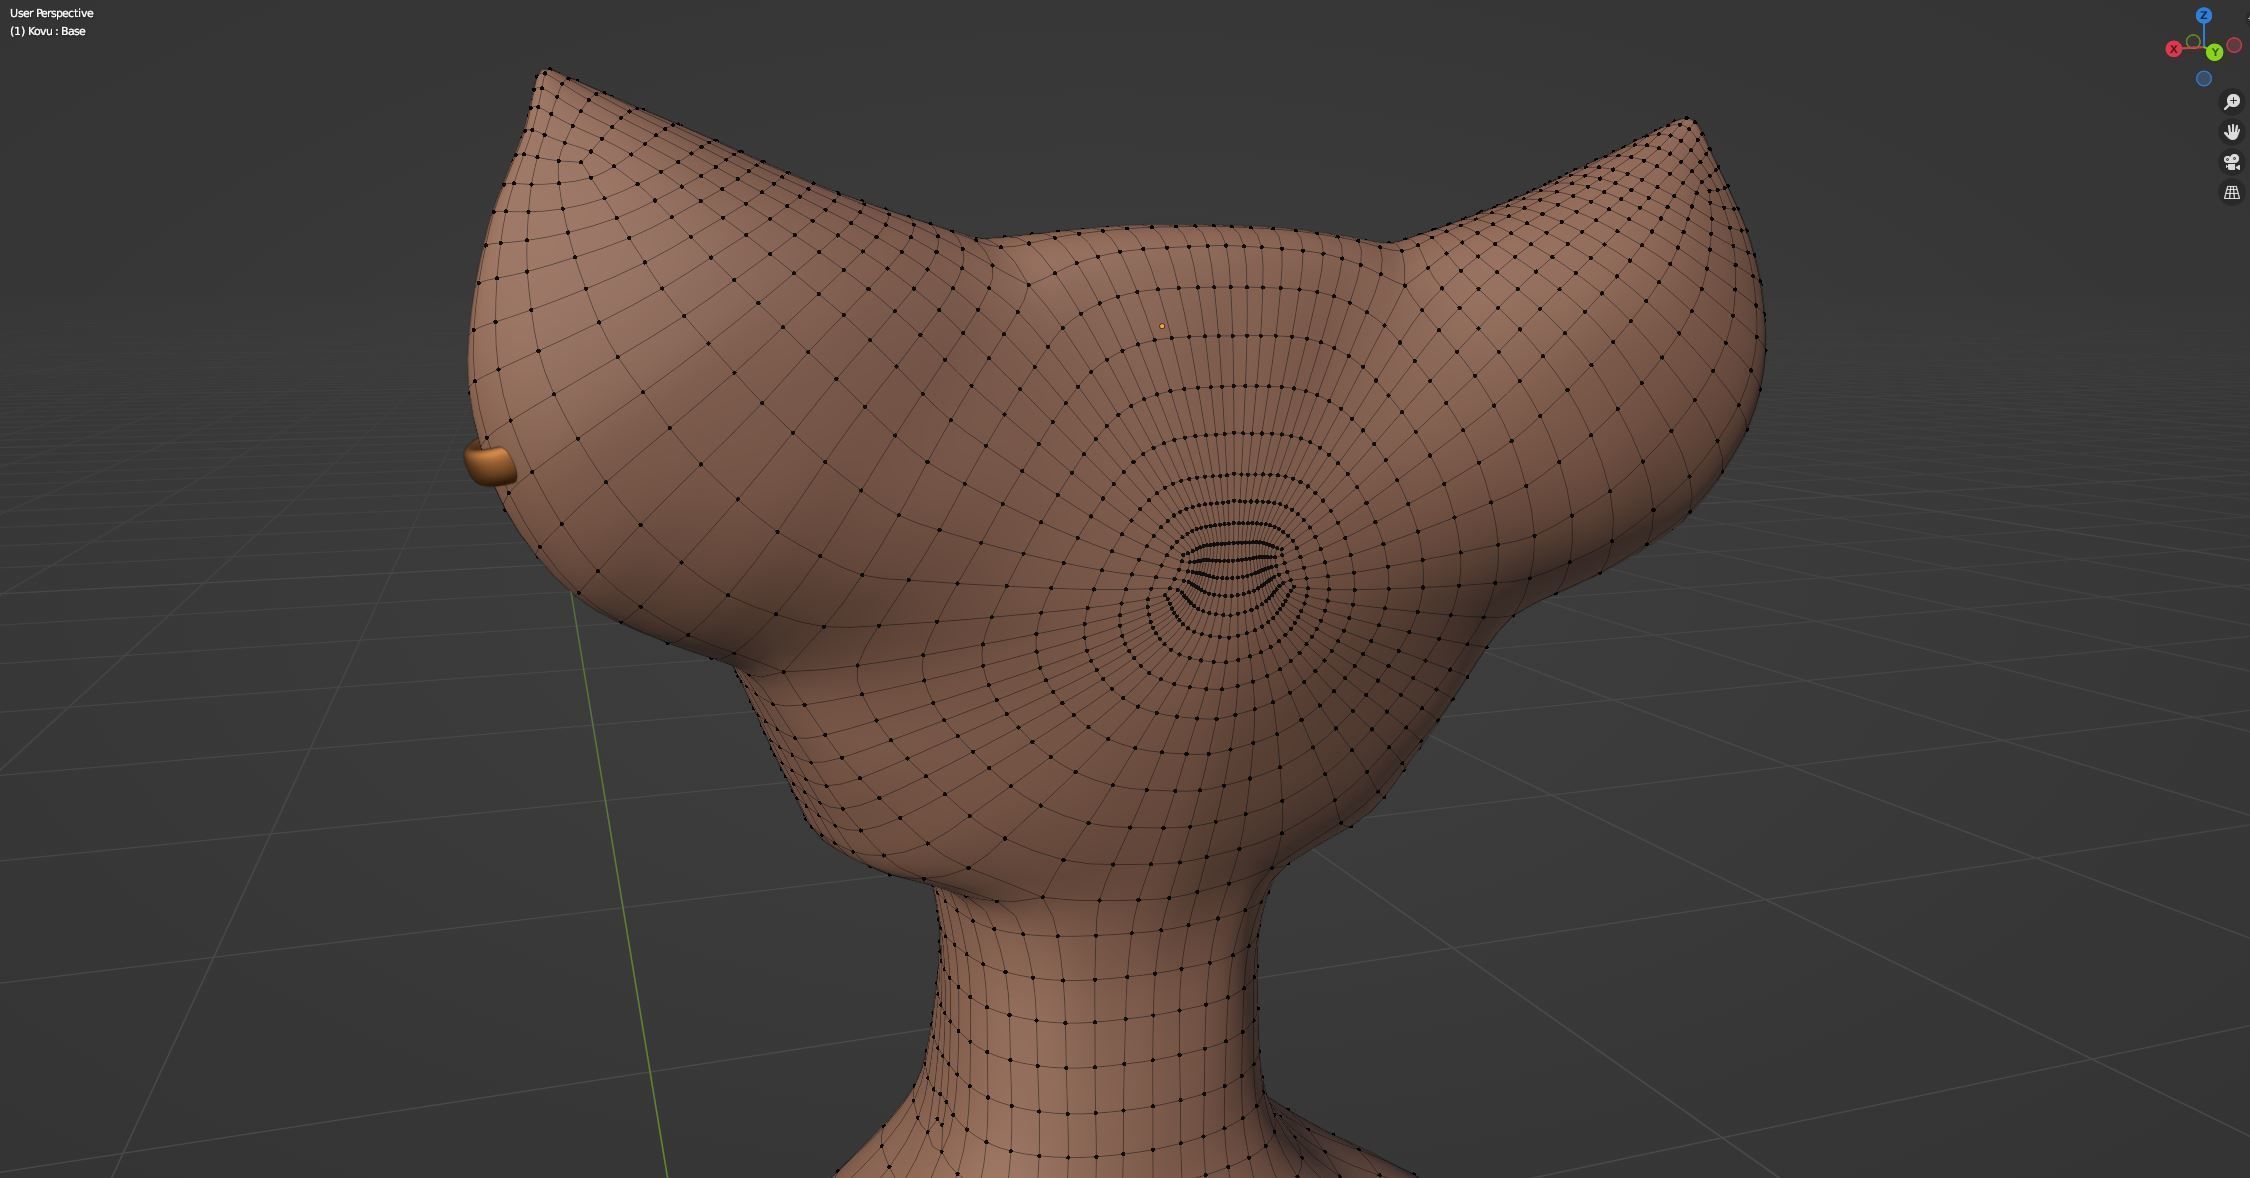The height and width of the screenshot is (1178, 2250).
Task: Click the orange nose object
Action: (489, 465)
